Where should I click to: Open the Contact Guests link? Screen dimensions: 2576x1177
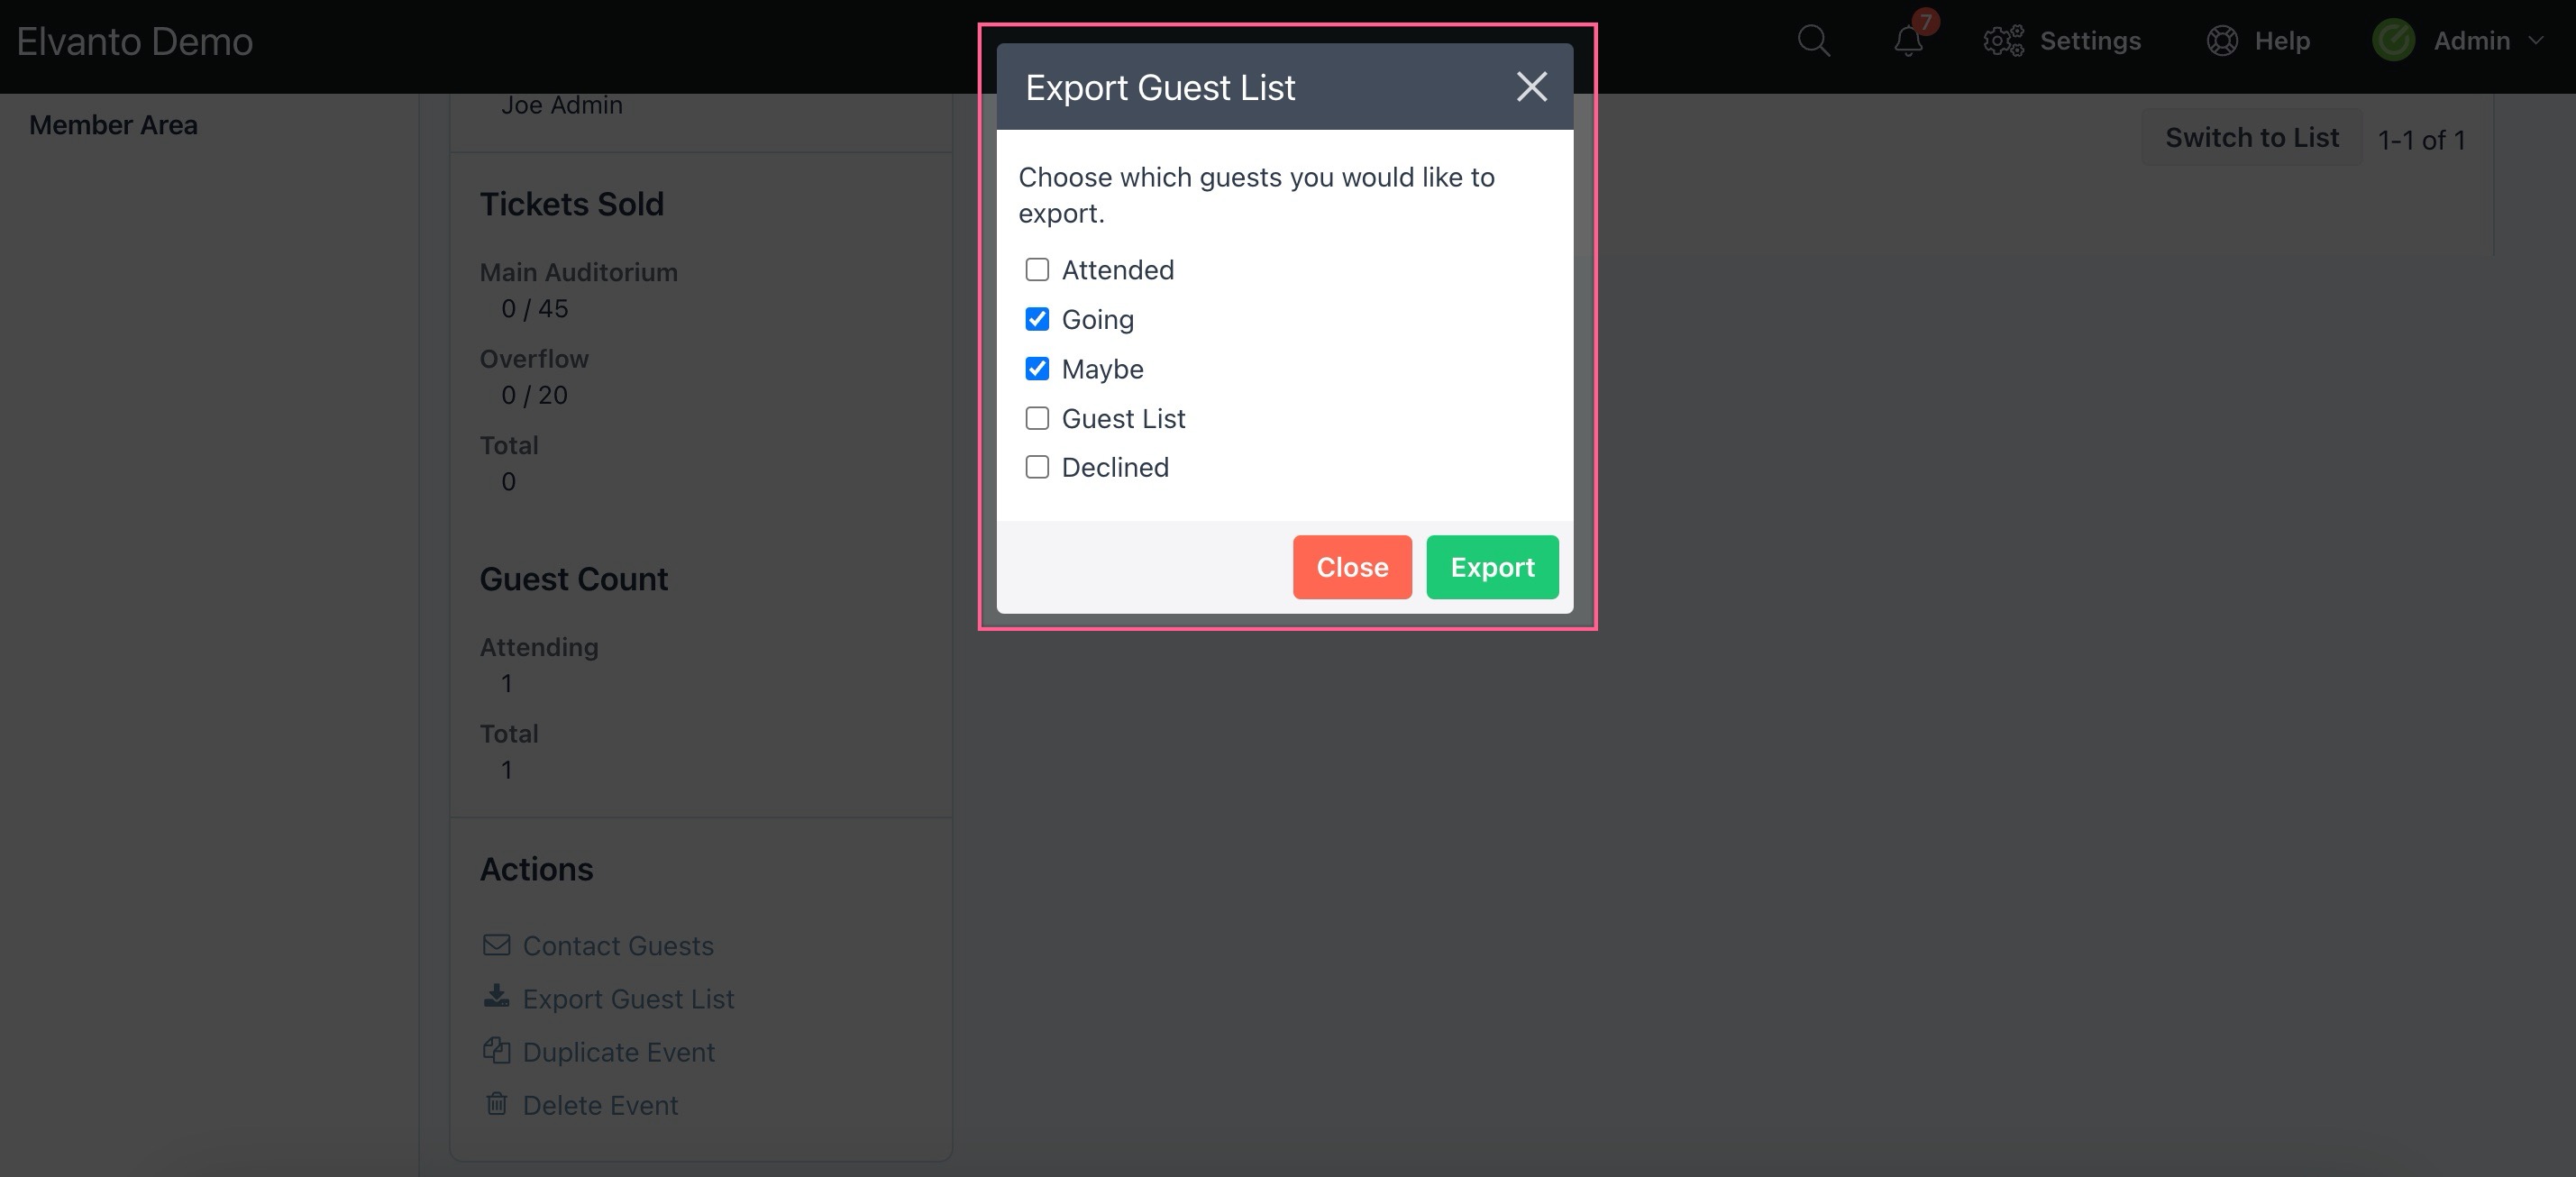coord(618,946)
